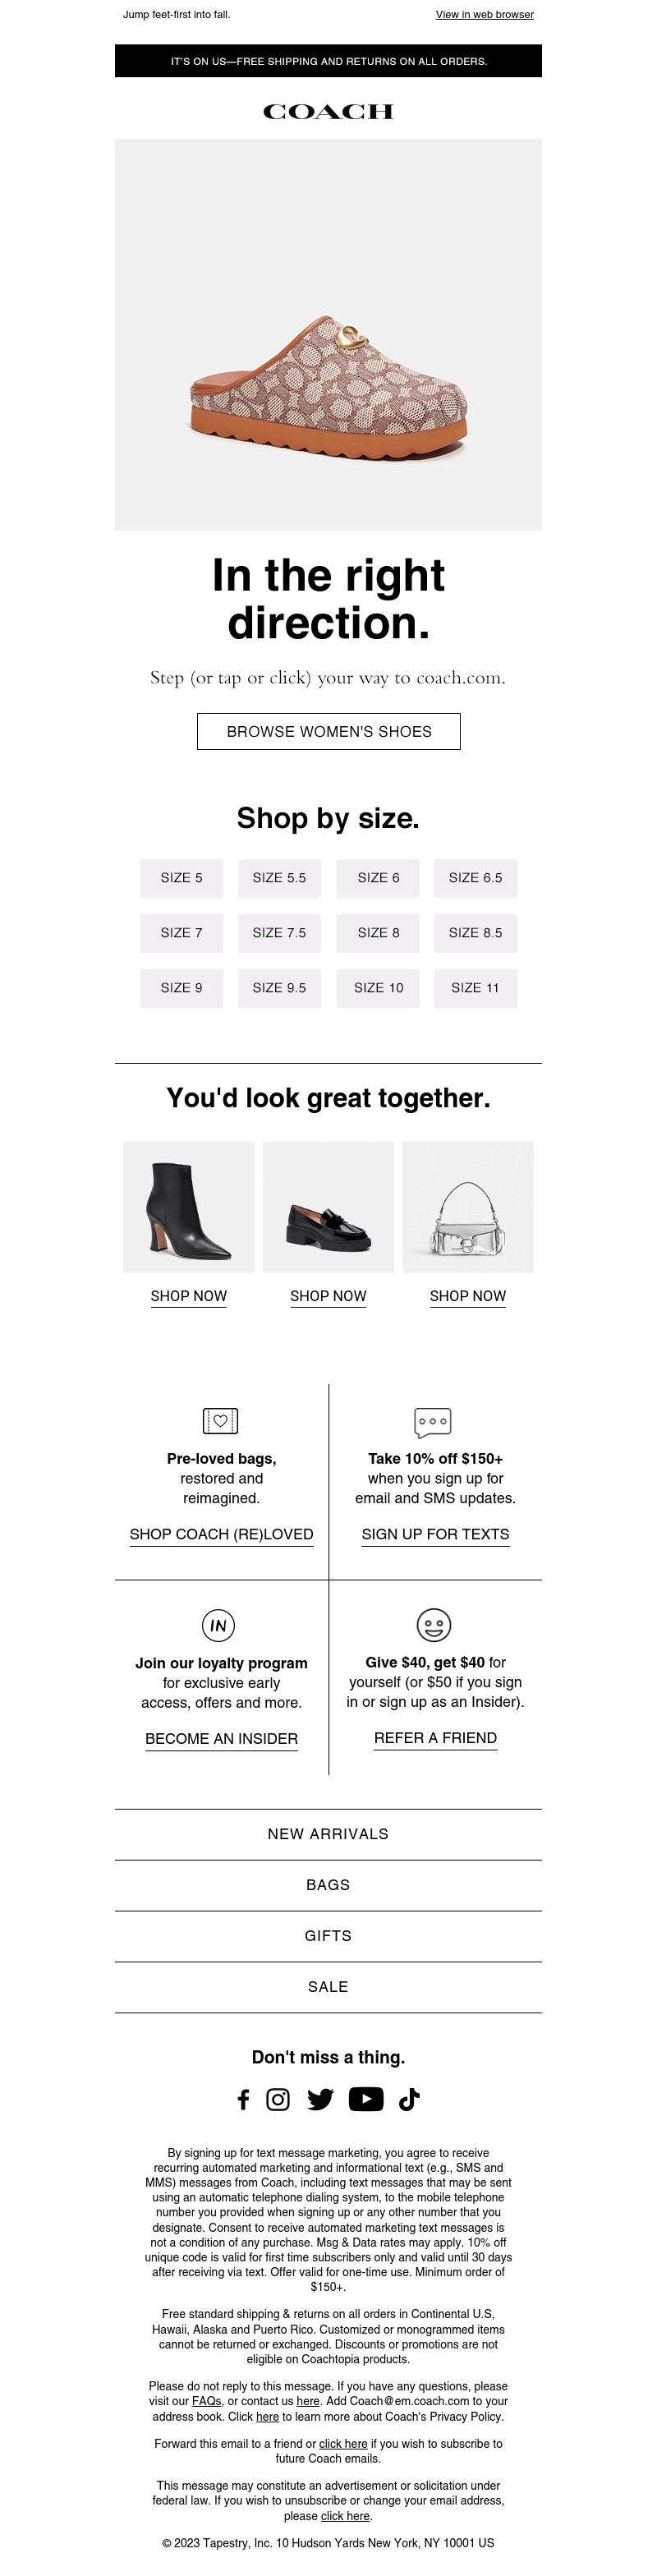Image resolution: width=657 pixels, height=2576 pixels.
Task: Click Sign Up For Texts link
Action: [435, 1534]
